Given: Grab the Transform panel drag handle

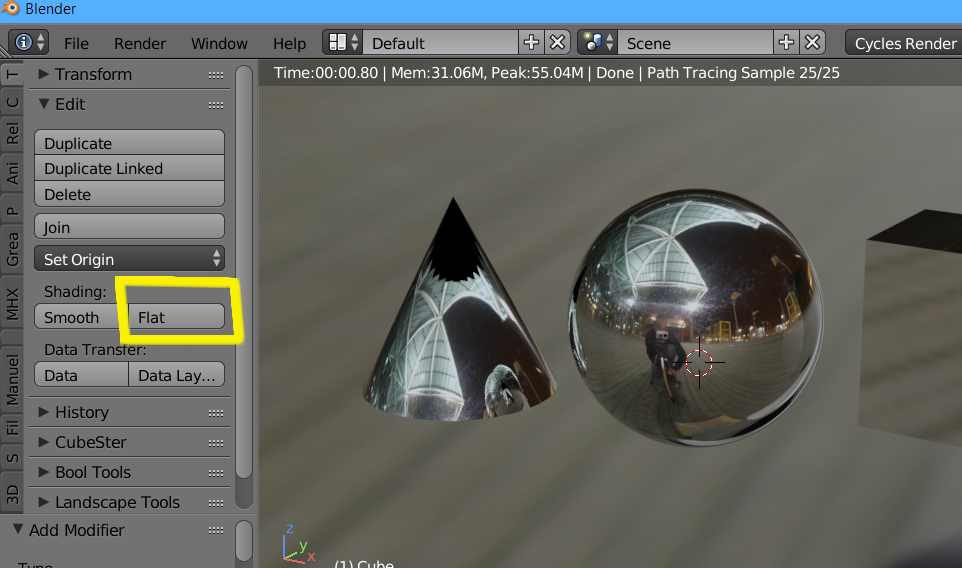Looking at the screenshot, I should [x=215, y=75].
